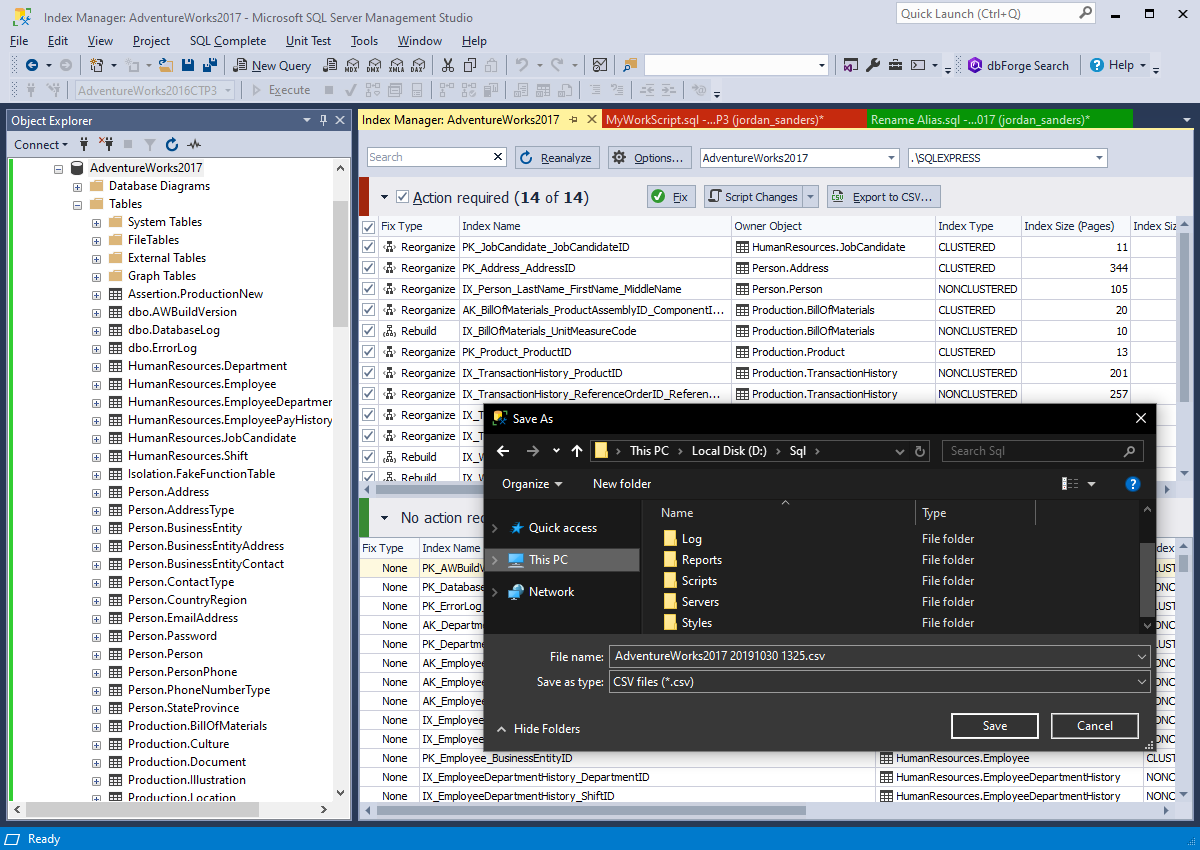Click the Save button

coord(994,726)
